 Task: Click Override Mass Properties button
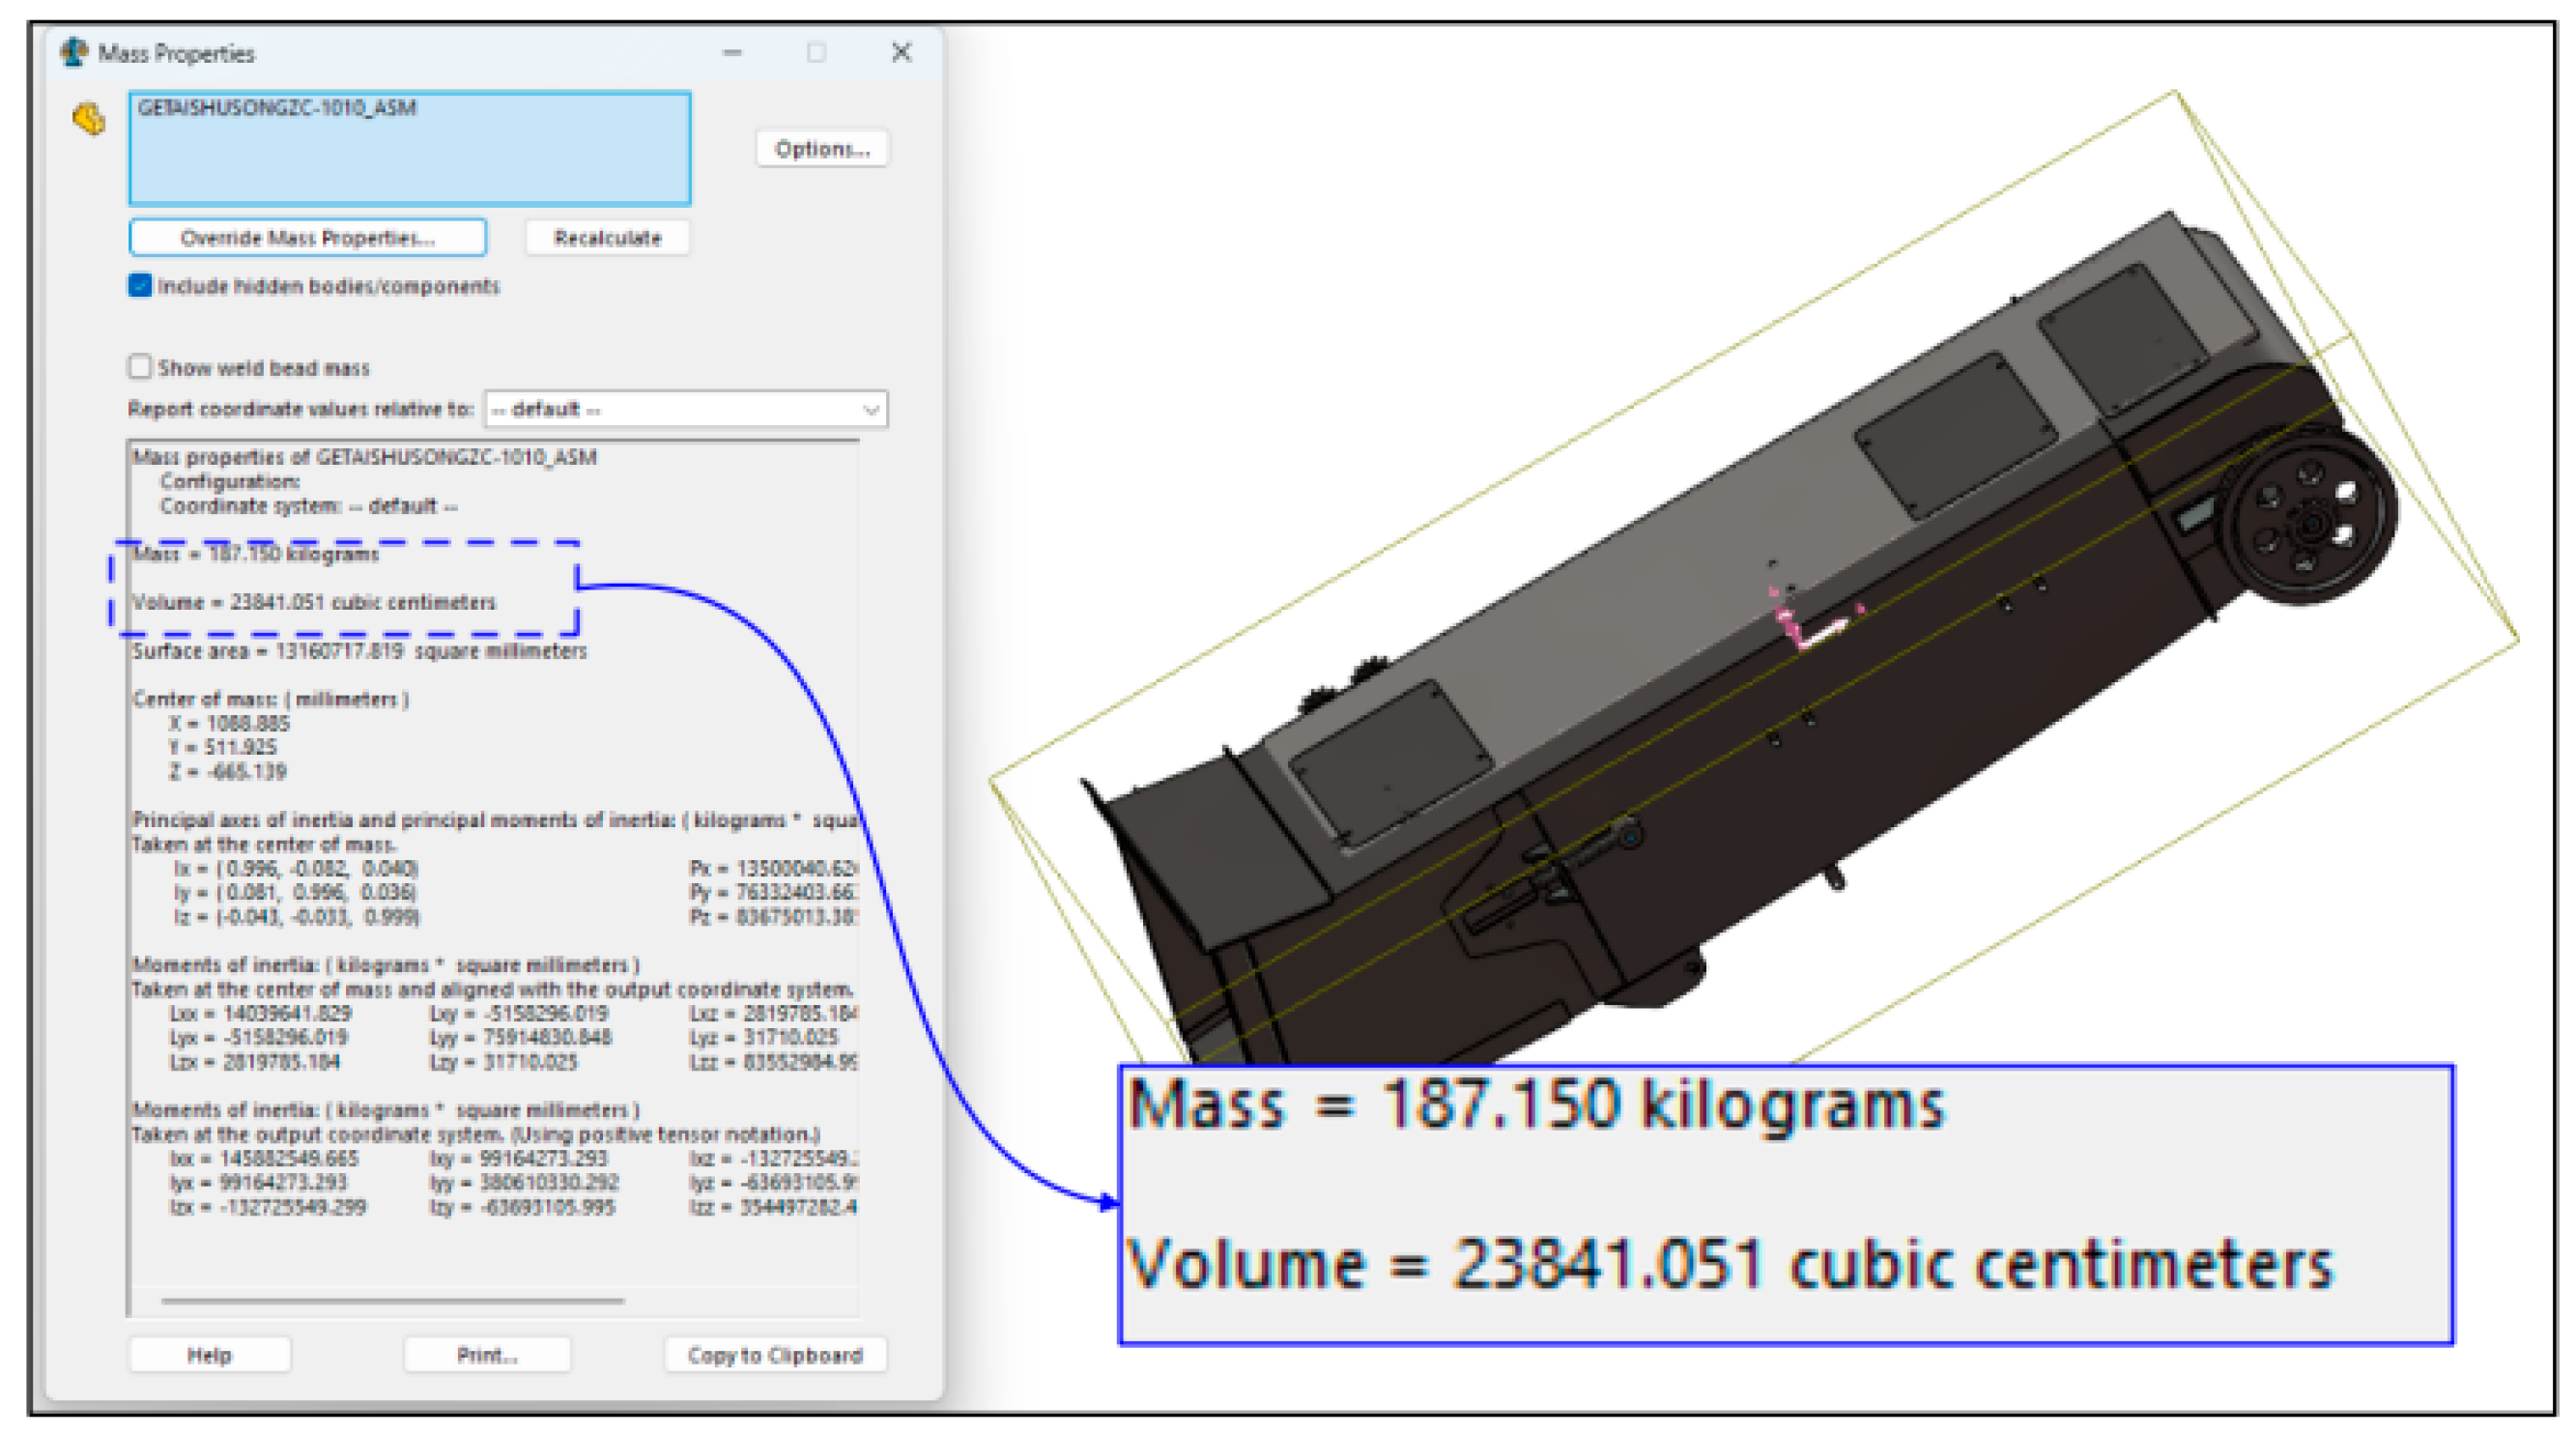click(x=307, y=238)
